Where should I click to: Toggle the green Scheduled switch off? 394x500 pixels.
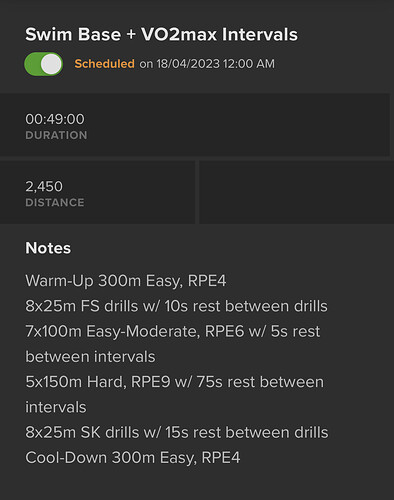(x=44, y=64)
